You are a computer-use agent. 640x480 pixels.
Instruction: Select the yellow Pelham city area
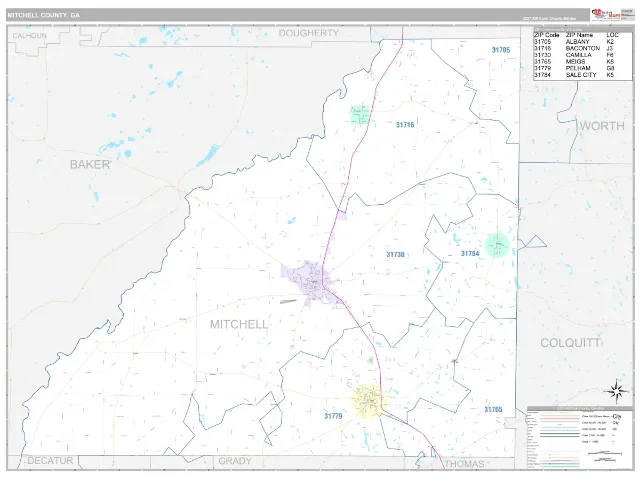pyautogui.click(x=369, y=400)
